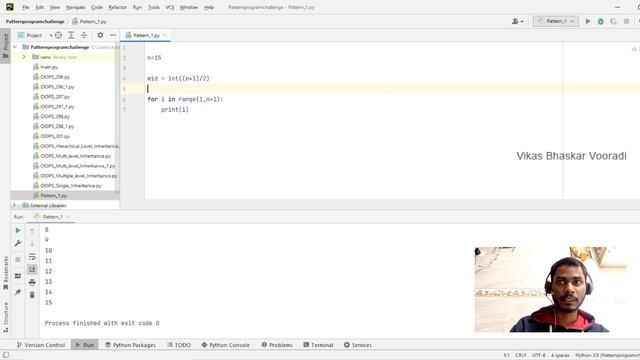Image resolution: width=640 pixels, height=360 pixels.
Task: Rerun Pattern_1 in Run panel
Action: [18, 231]
